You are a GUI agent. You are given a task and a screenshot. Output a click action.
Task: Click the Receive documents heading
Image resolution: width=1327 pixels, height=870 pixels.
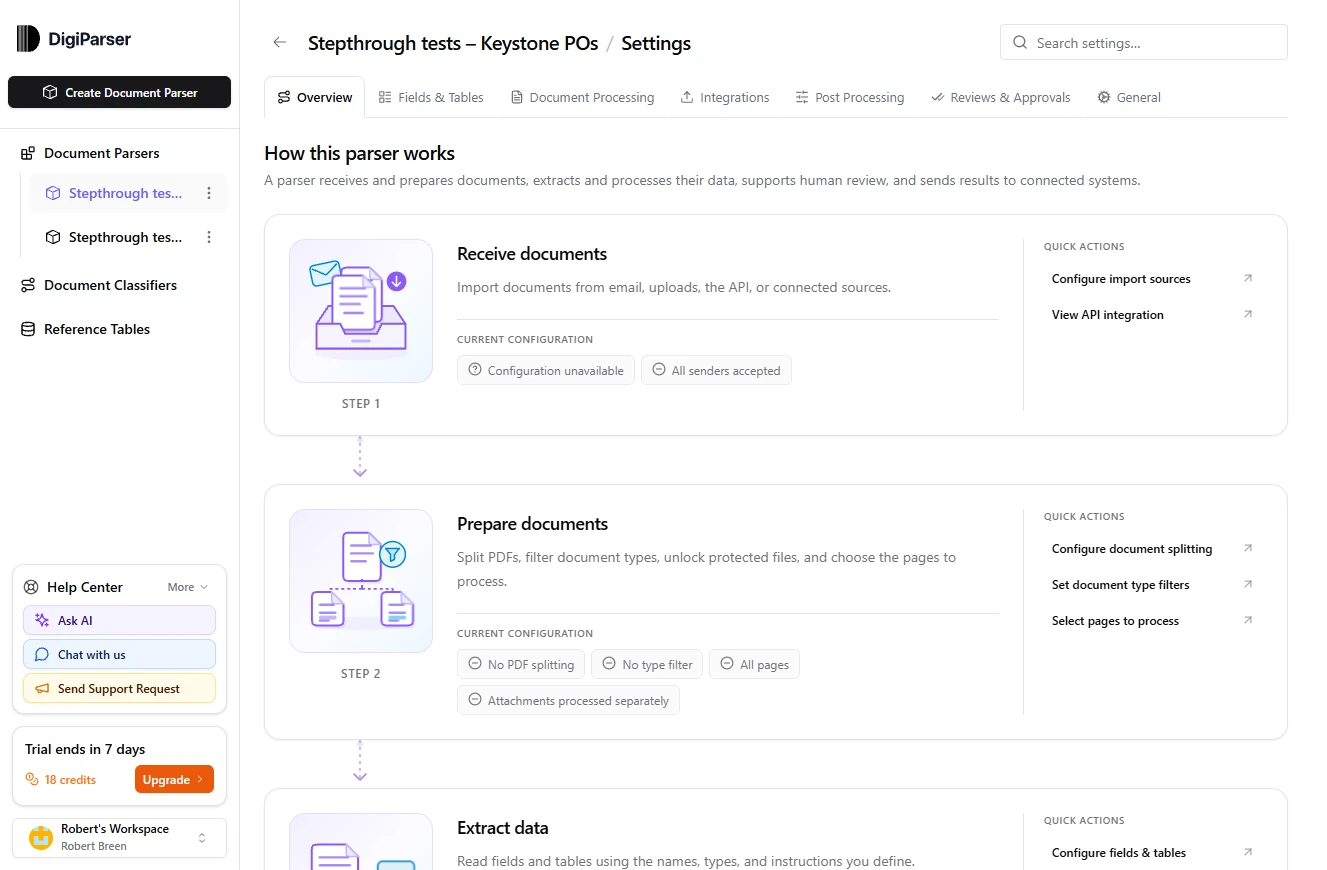(532, 254)
